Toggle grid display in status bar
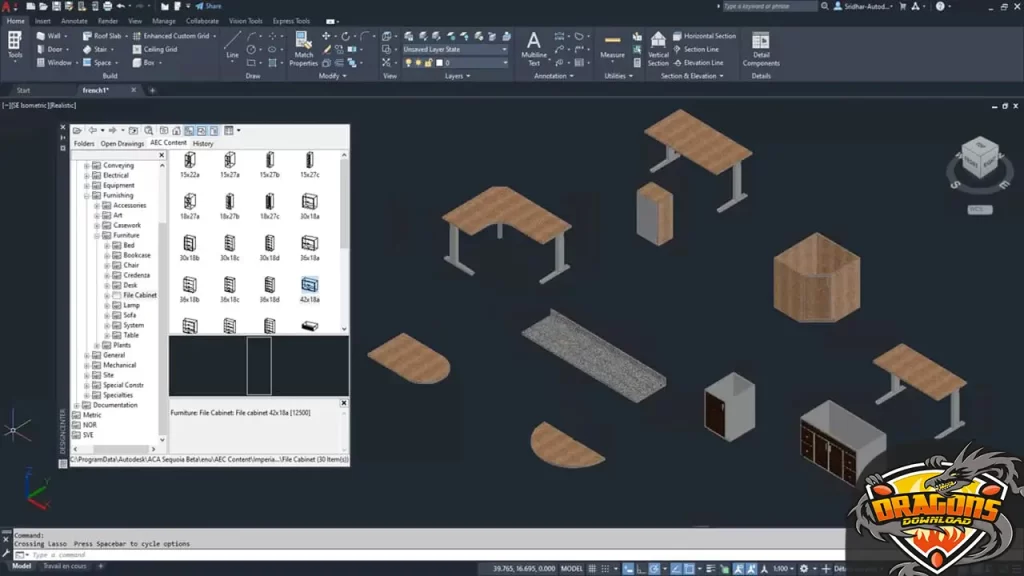The height and width of the screenshot is (576, 1024). point(592,569)
